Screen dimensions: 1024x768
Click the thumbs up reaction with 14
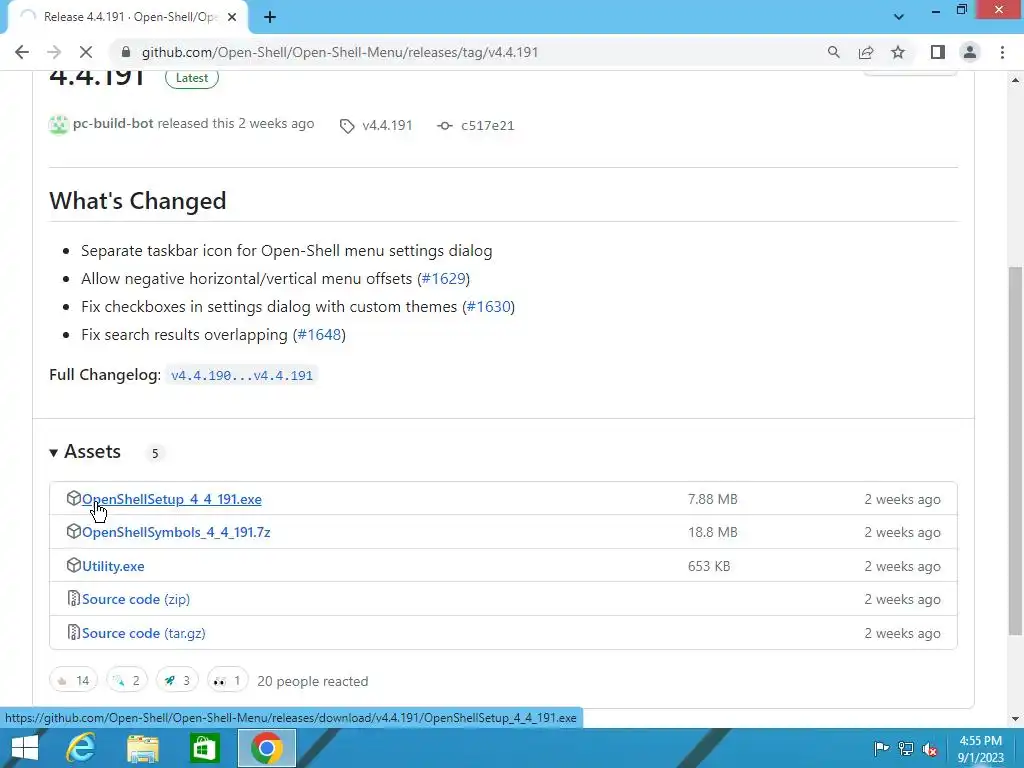[x=73, y=680]
